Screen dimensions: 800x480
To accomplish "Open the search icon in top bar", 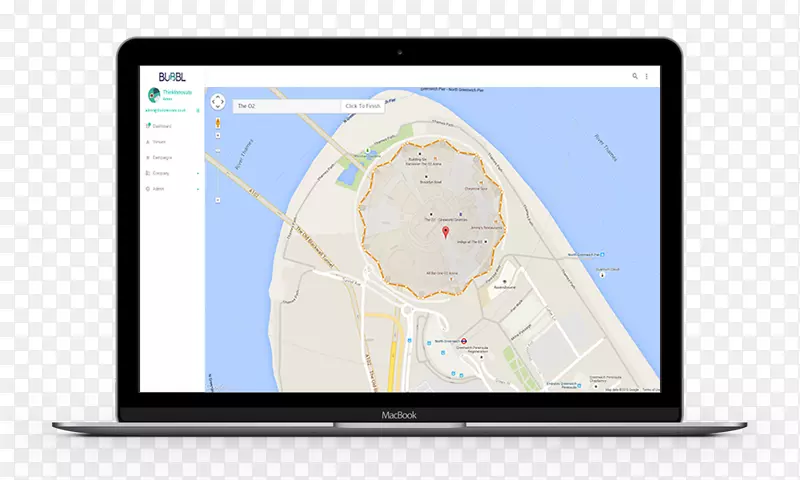I will tap(635, 76).
